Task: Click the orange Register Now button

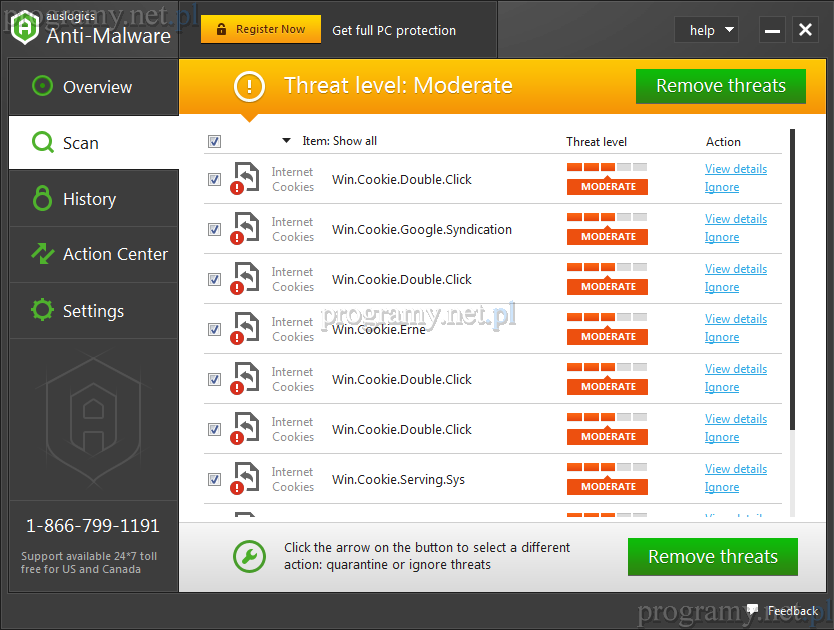Action: click(261, 30)
